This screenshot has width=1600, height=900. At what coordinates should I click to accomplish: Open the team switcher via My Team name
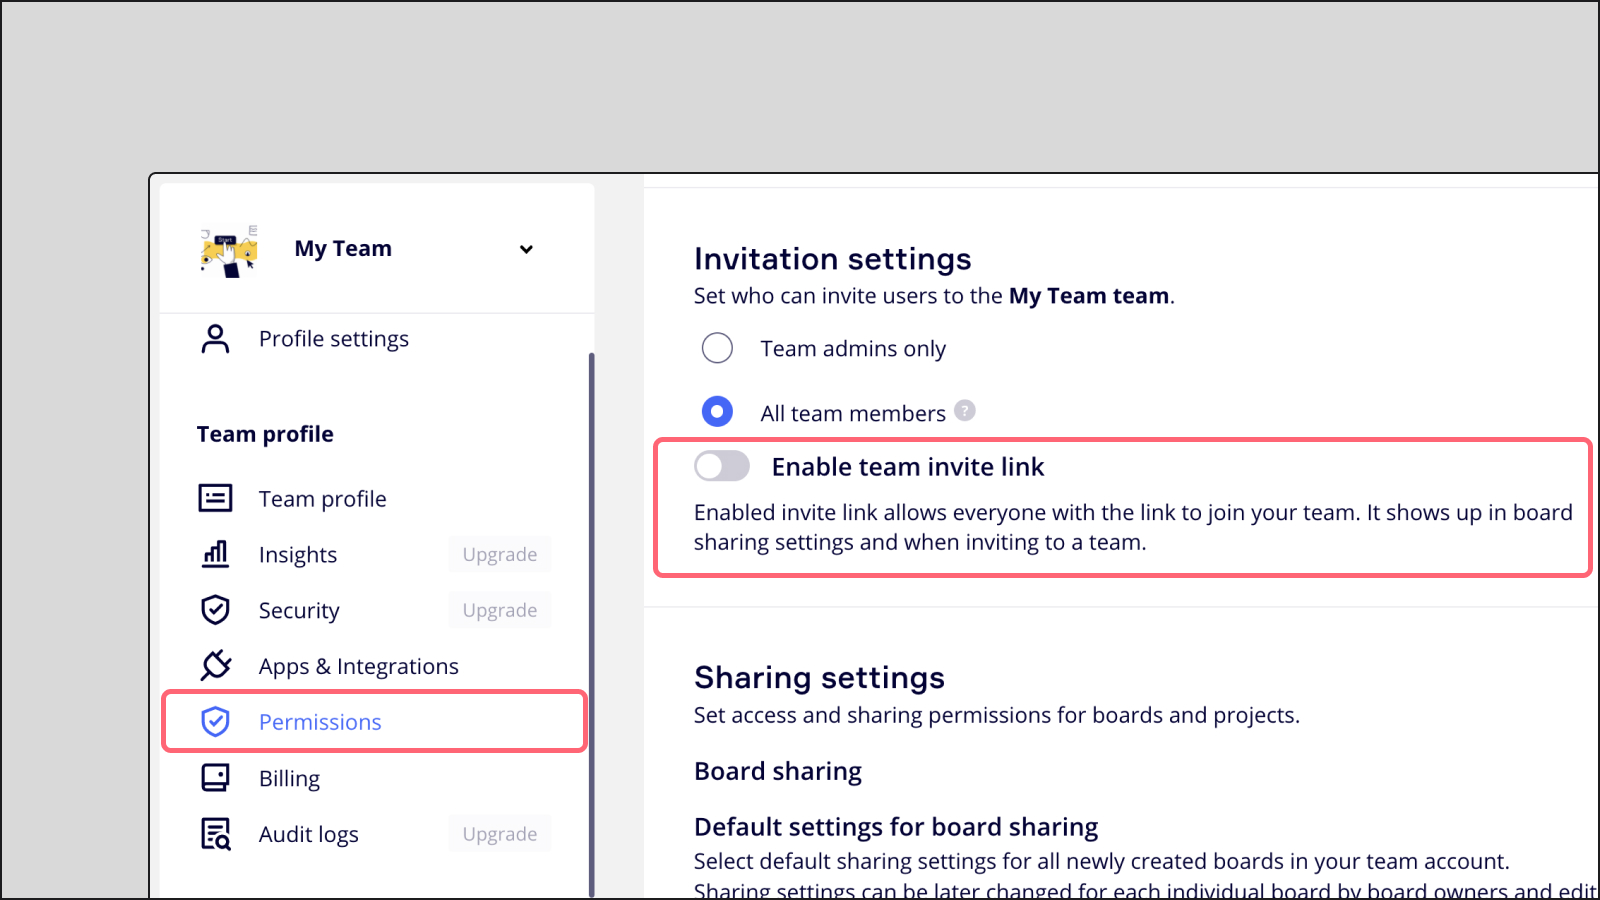tap(343, 249)
